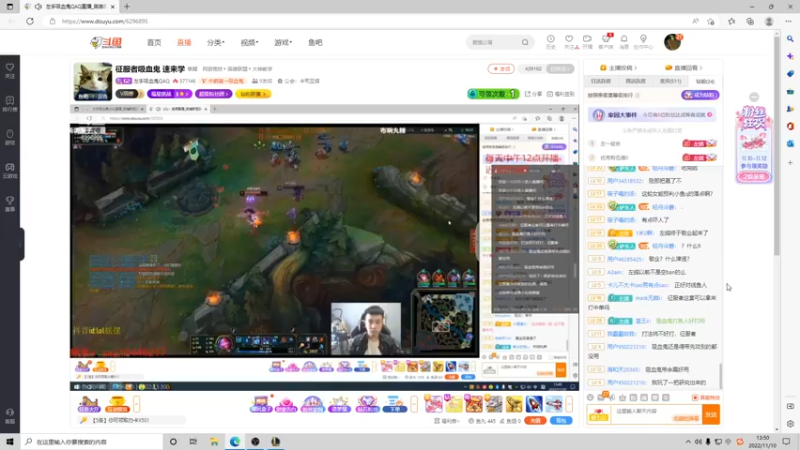Open the League of Legends taskbar icon
Viewport: 800px width, 450px height.
click(276, 441)
